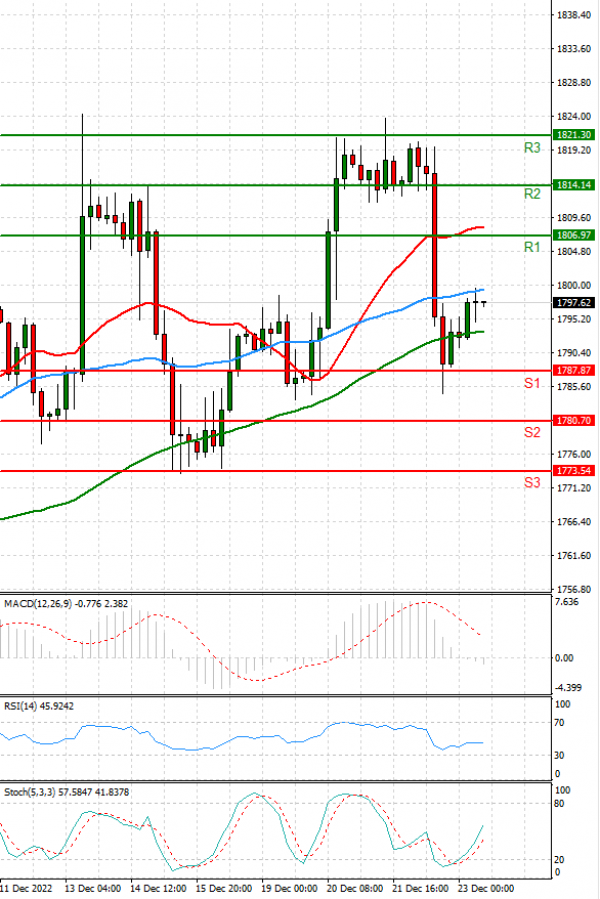Click the R1 resistance price tag 1806.97

click(x=573, y=235)
